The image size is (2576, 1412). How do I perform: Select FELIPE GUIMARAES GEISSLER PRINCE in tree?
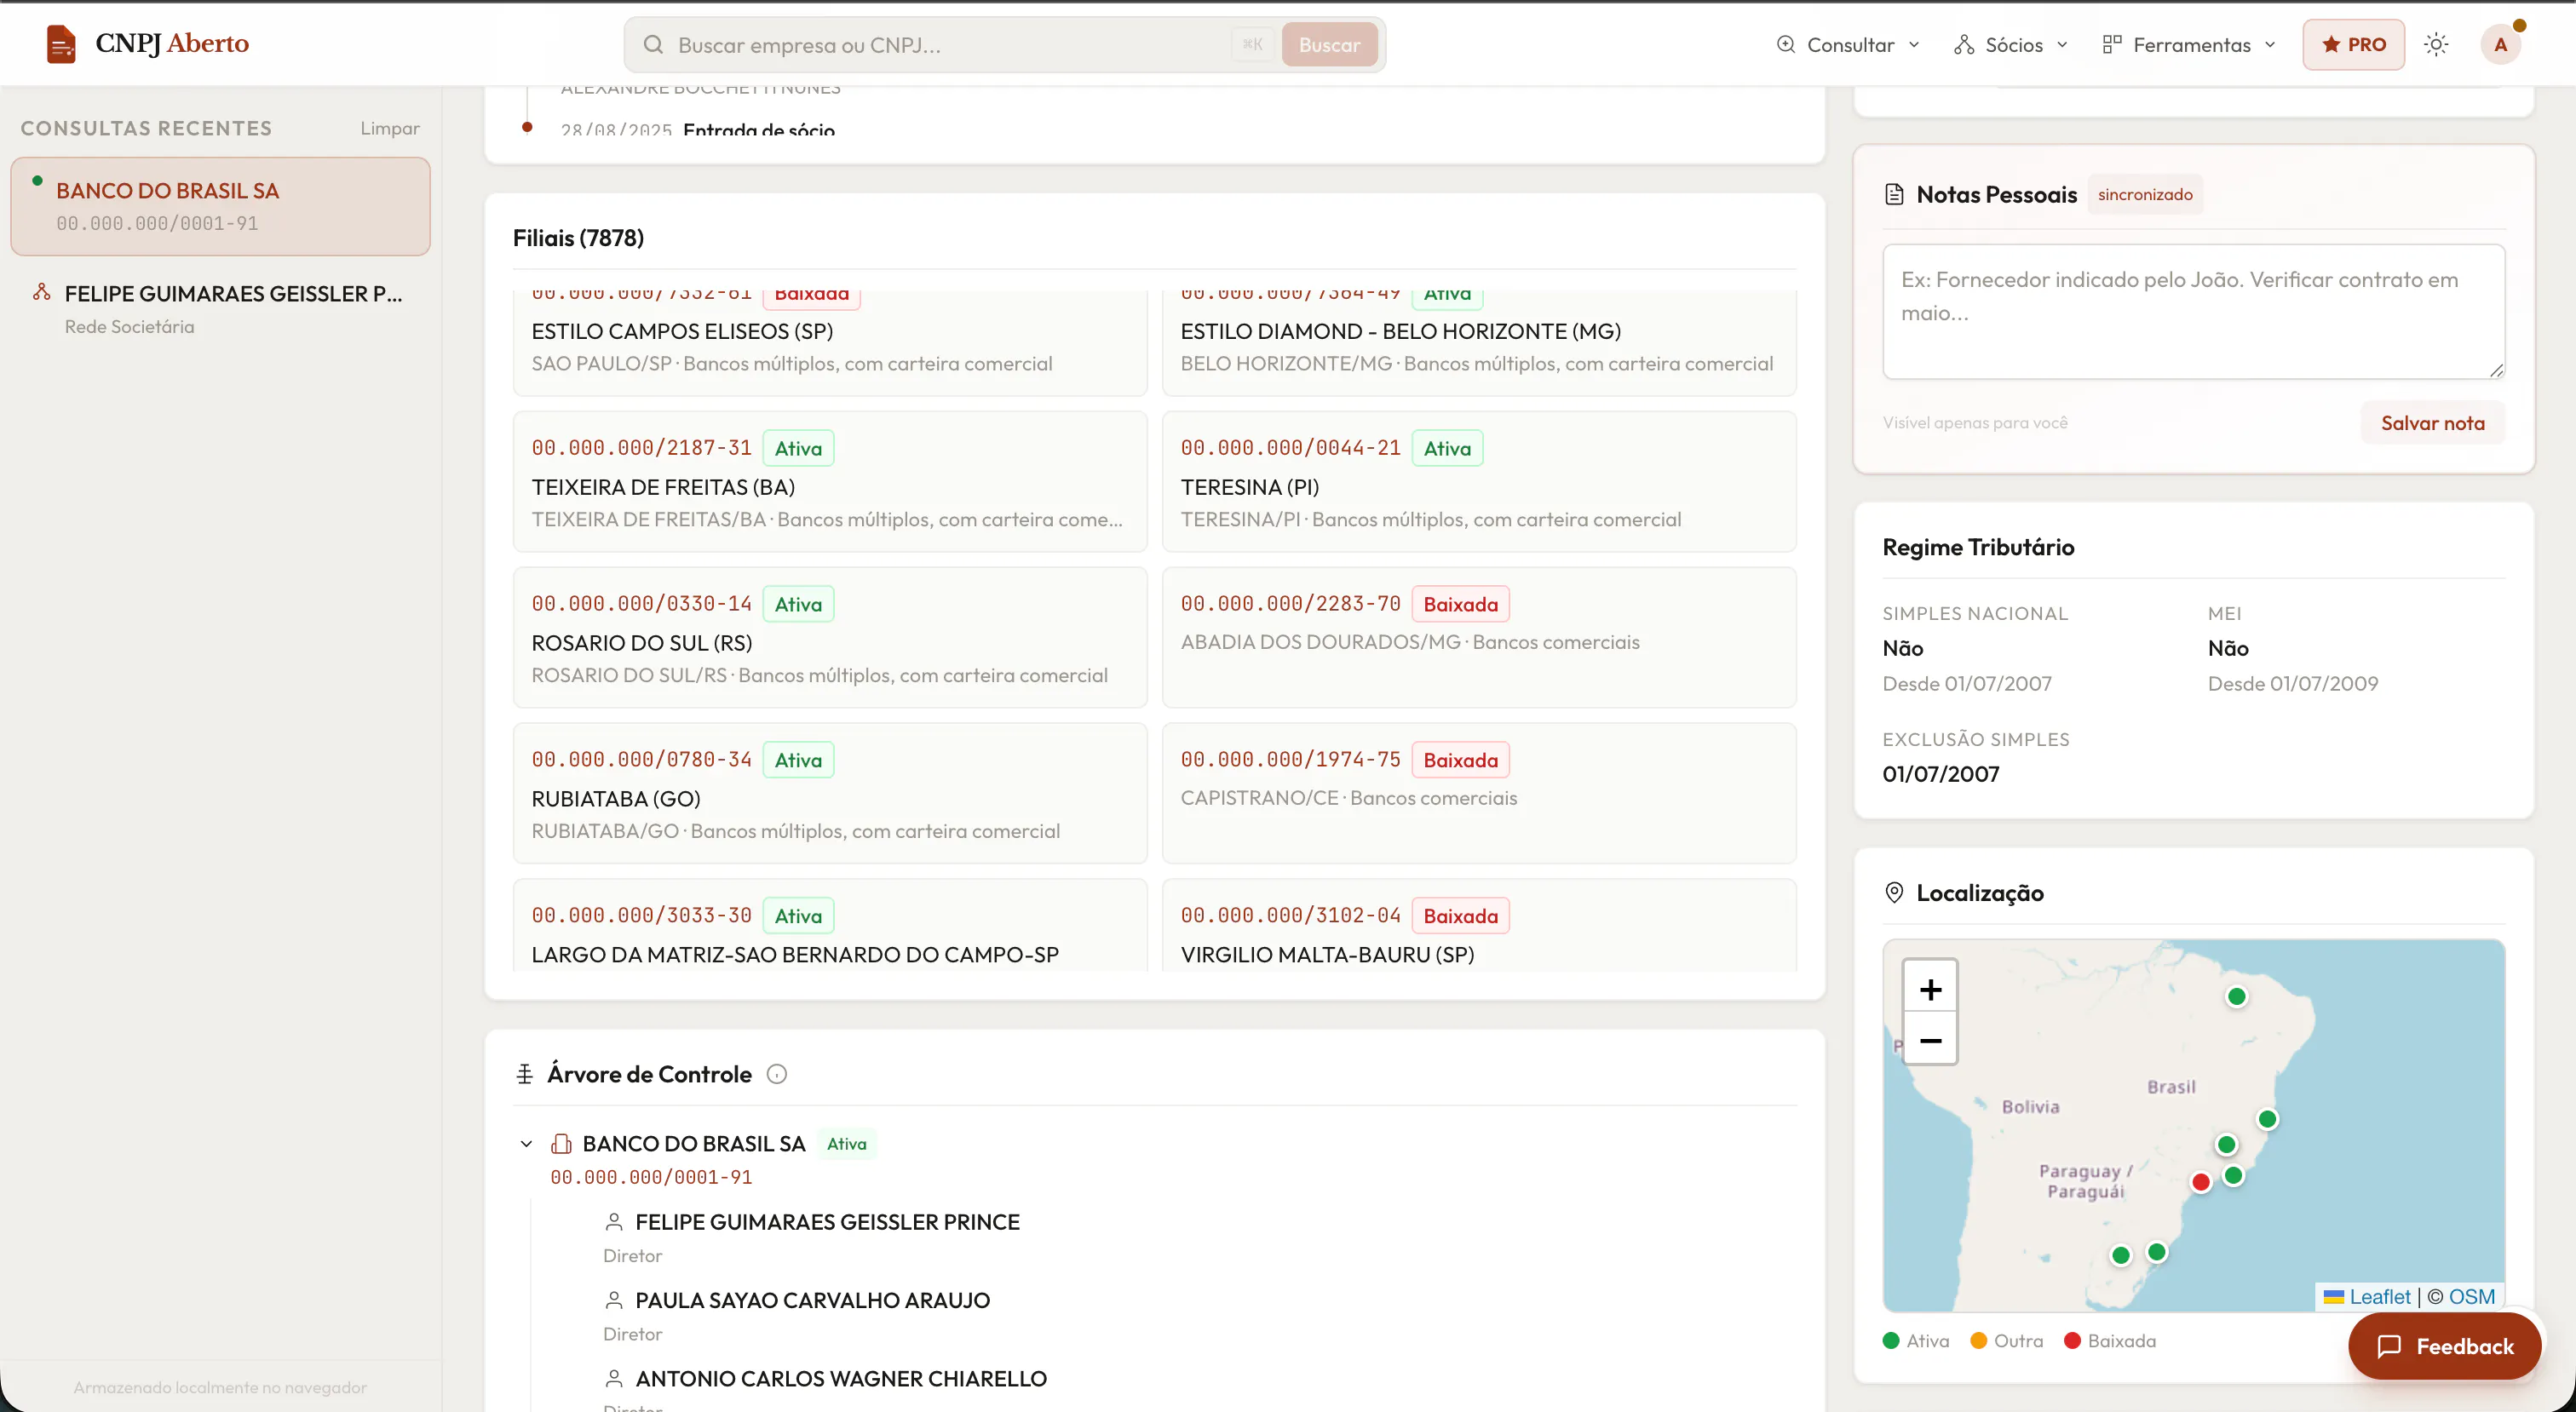(x=827, y=1222)
